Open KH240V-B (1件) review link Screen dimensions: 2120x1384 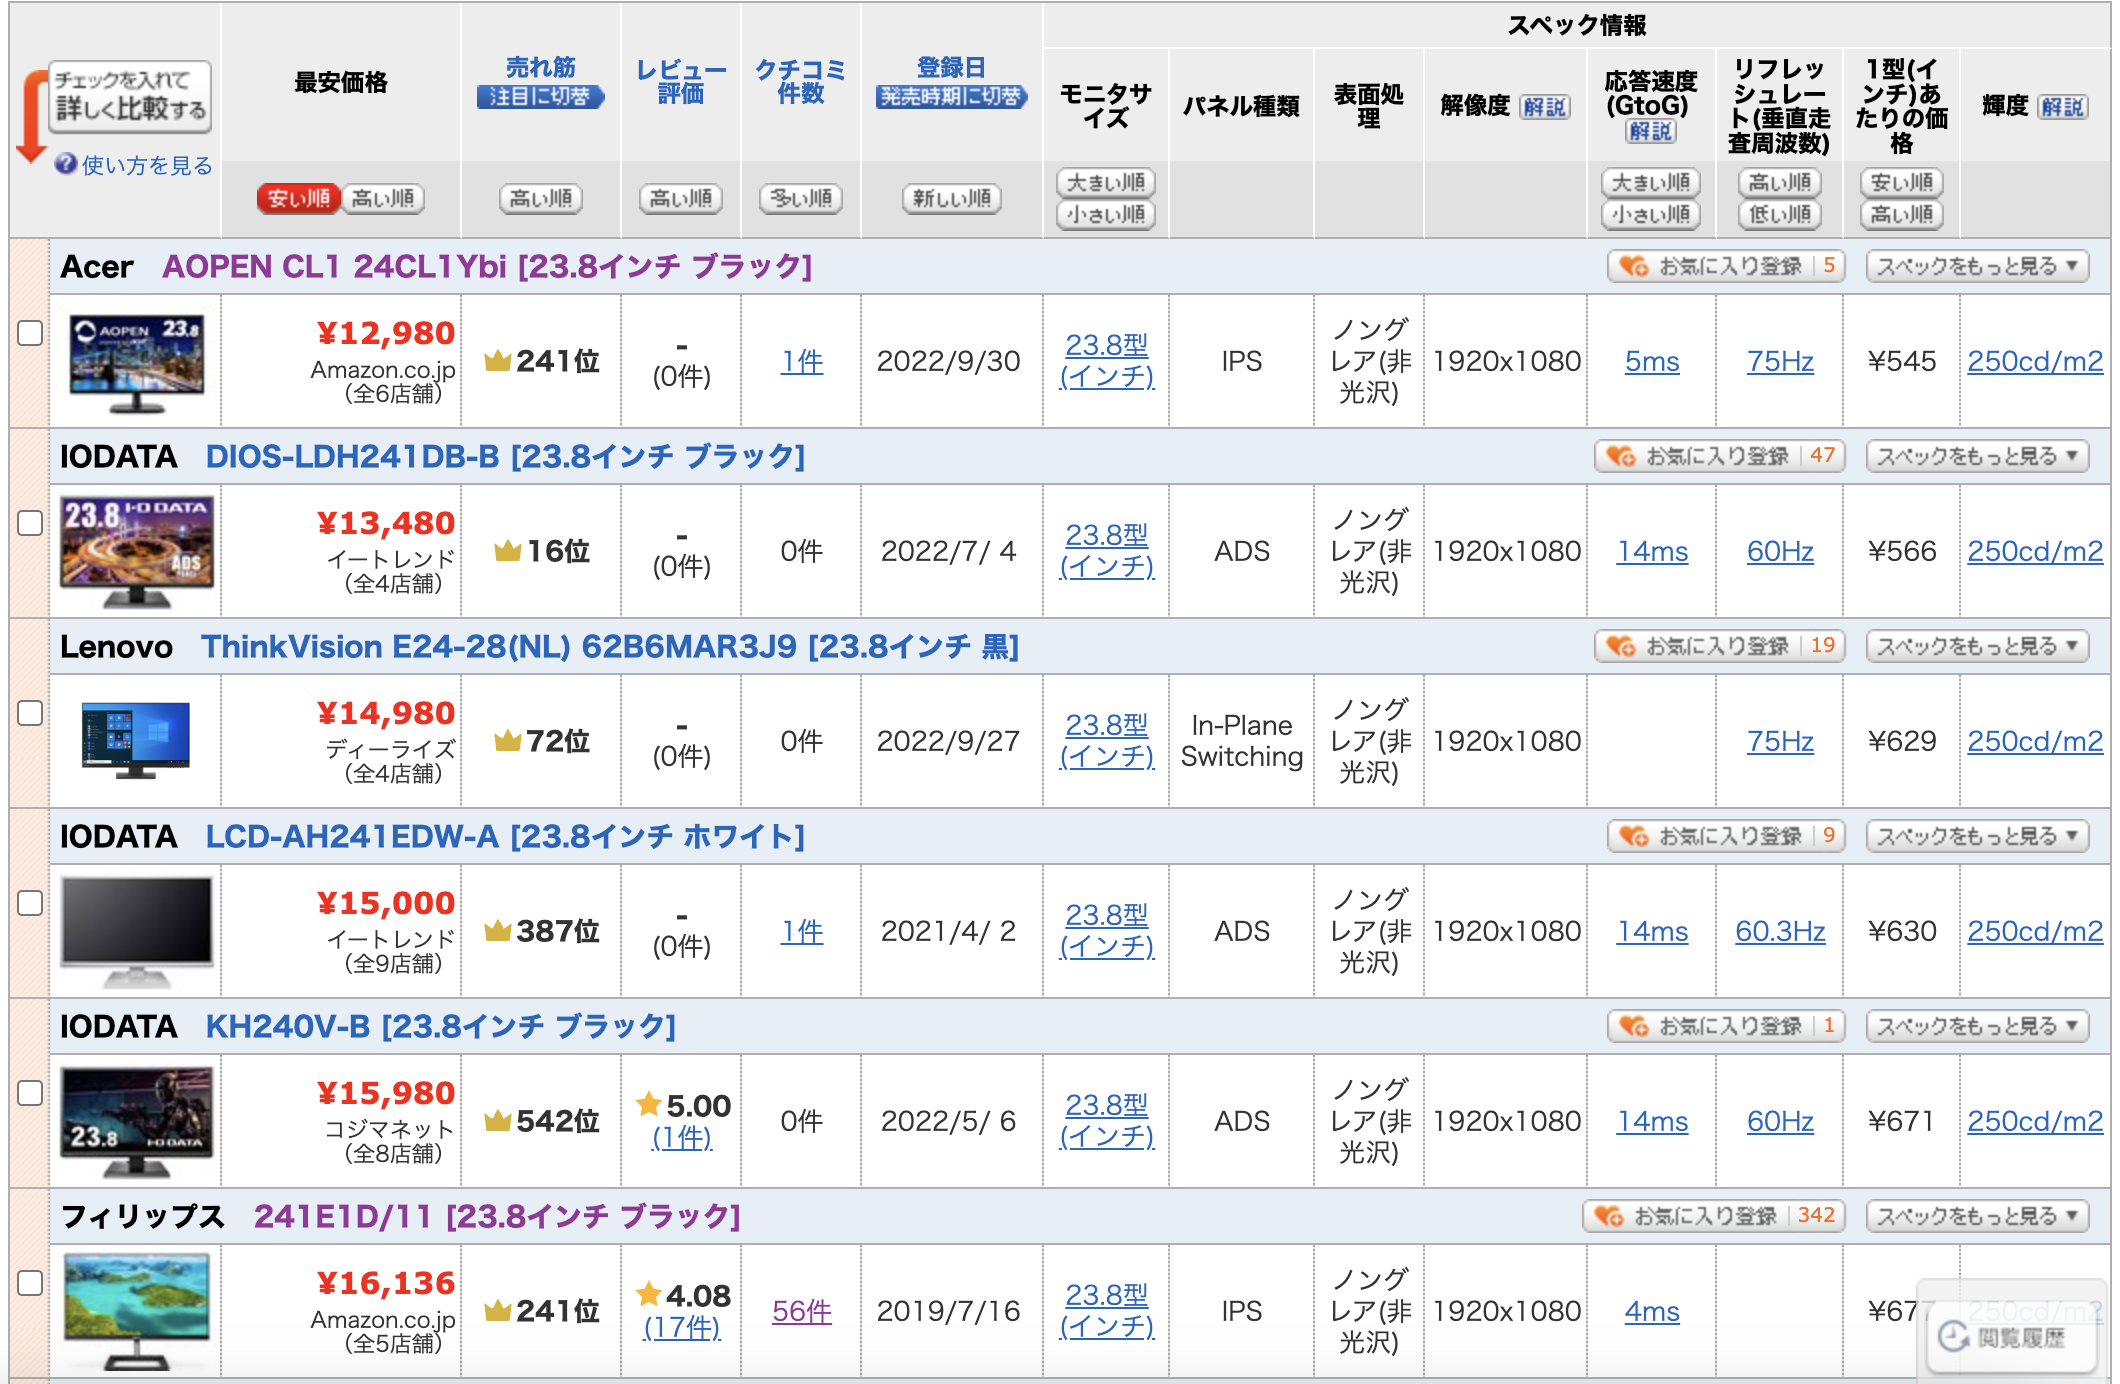681,1137
